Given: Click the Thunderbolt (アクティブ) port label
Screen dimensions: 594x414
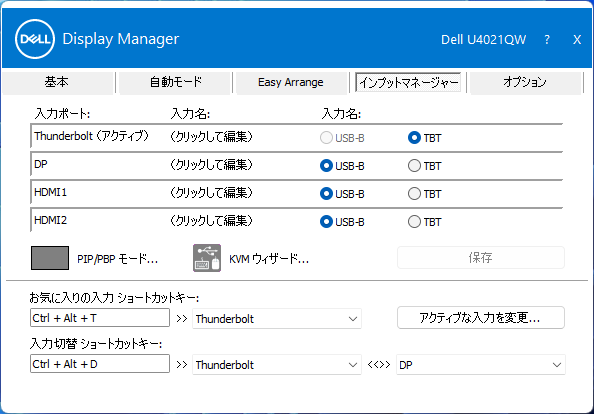Looking at the screenshot, I should (92, 136).
